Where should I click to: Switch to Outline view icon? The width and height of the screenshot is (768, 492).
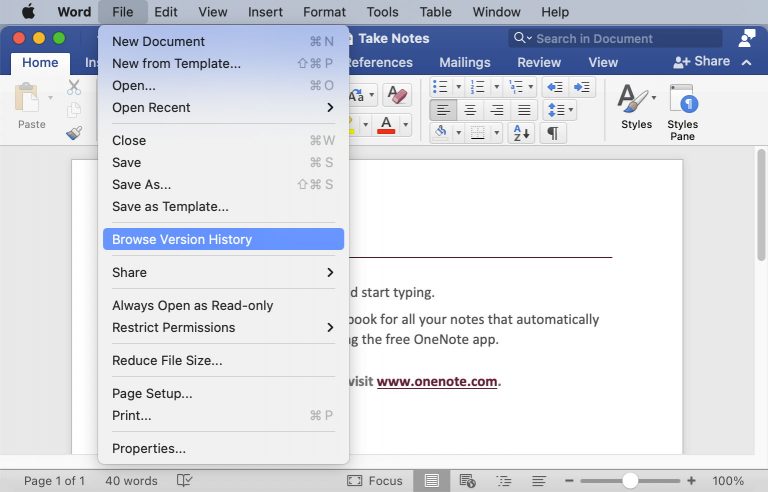[503, 481]
